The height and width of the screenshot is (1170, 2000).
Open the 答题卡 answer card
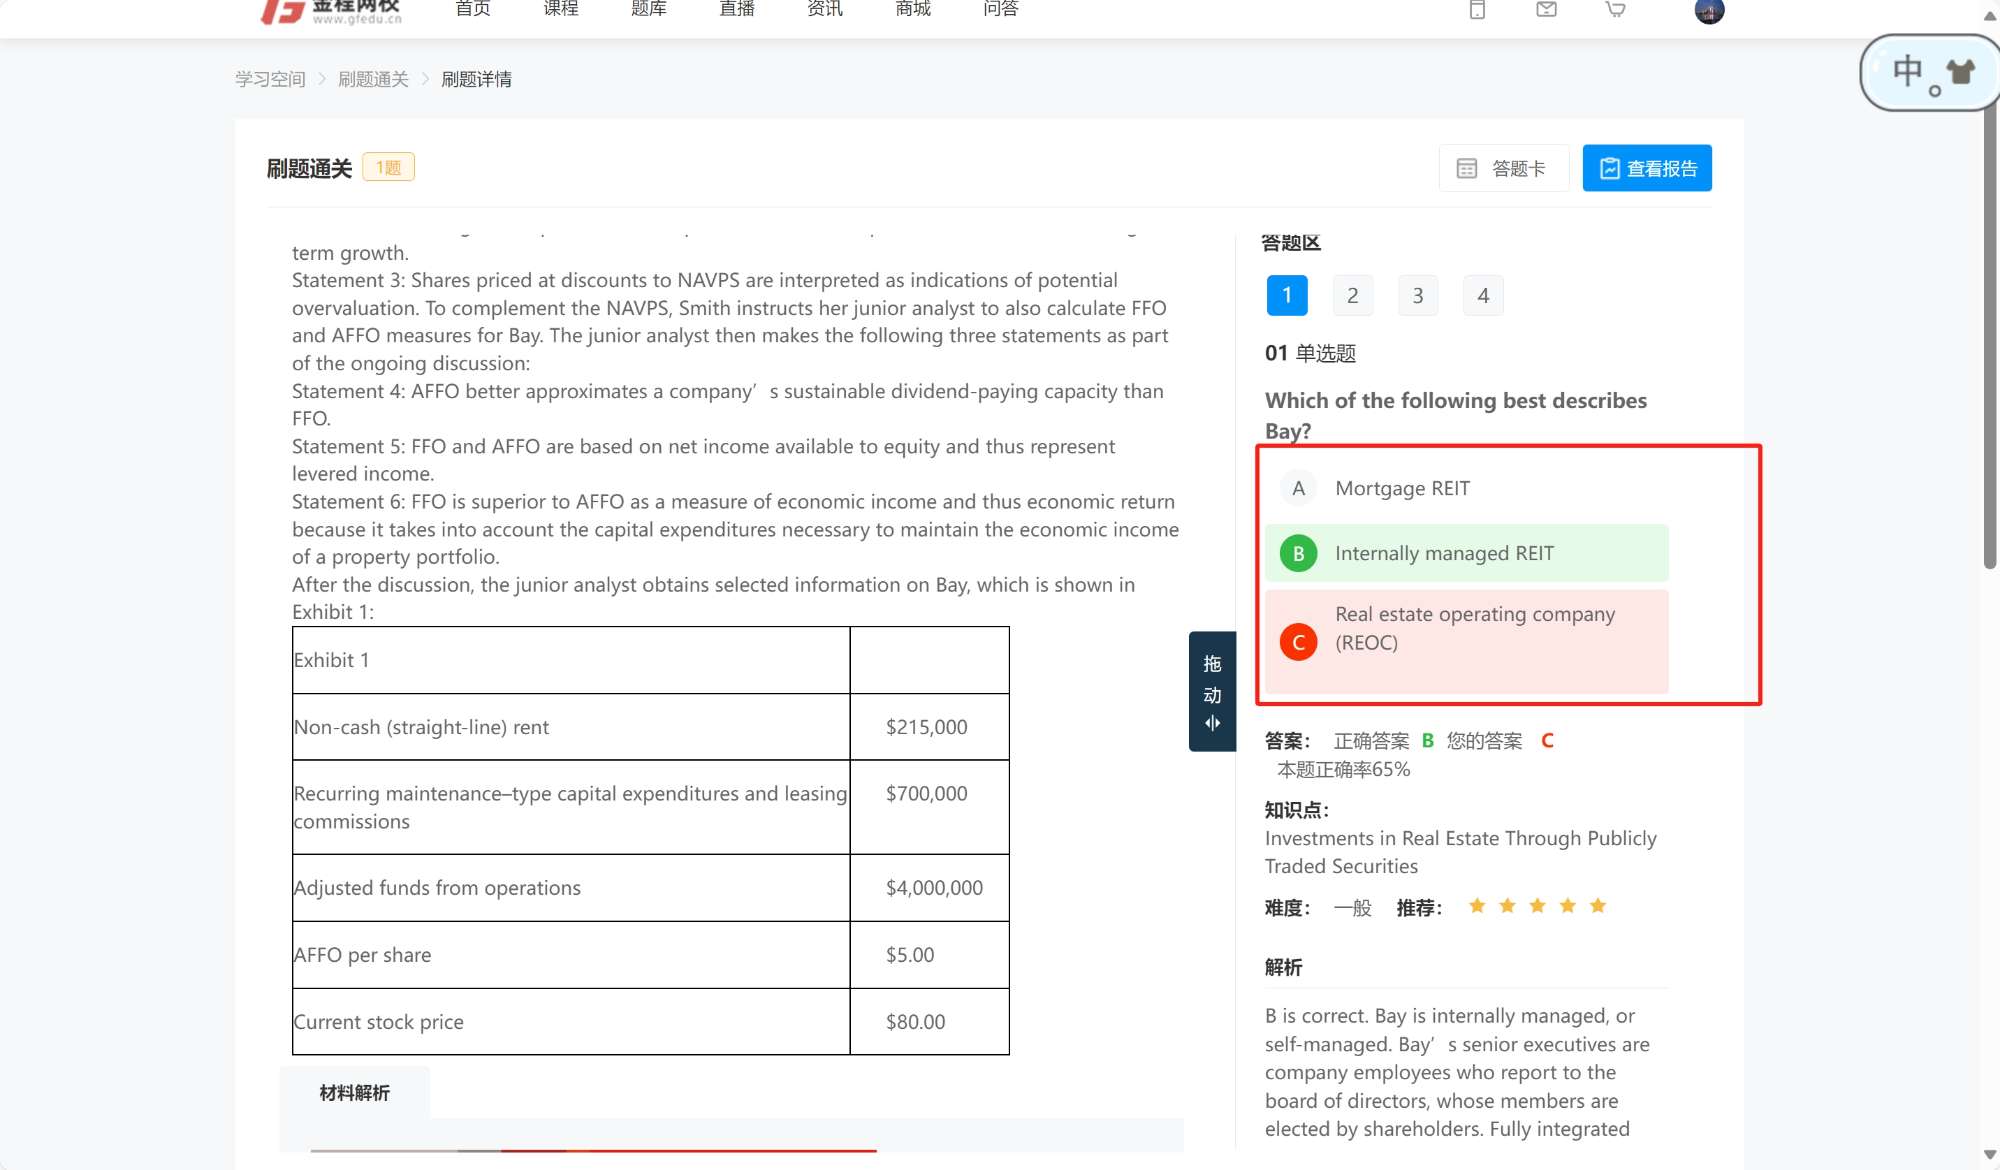pos(1503,168)
